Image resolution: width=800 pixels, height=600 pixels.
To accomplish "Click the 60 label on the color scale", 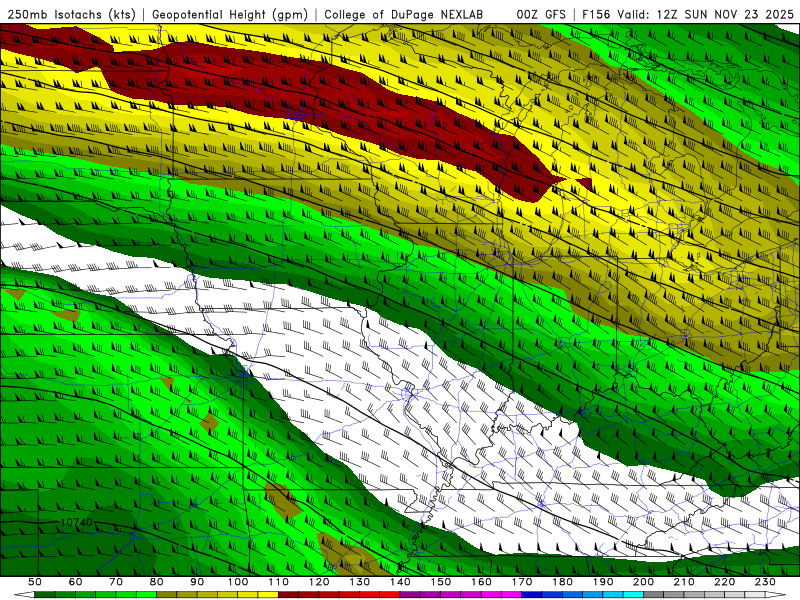I will point(76,582).
